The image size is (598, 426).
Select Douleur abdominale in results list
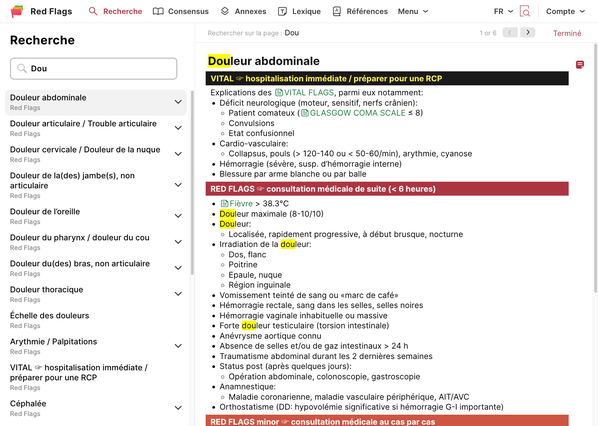(x=95, y=102)
